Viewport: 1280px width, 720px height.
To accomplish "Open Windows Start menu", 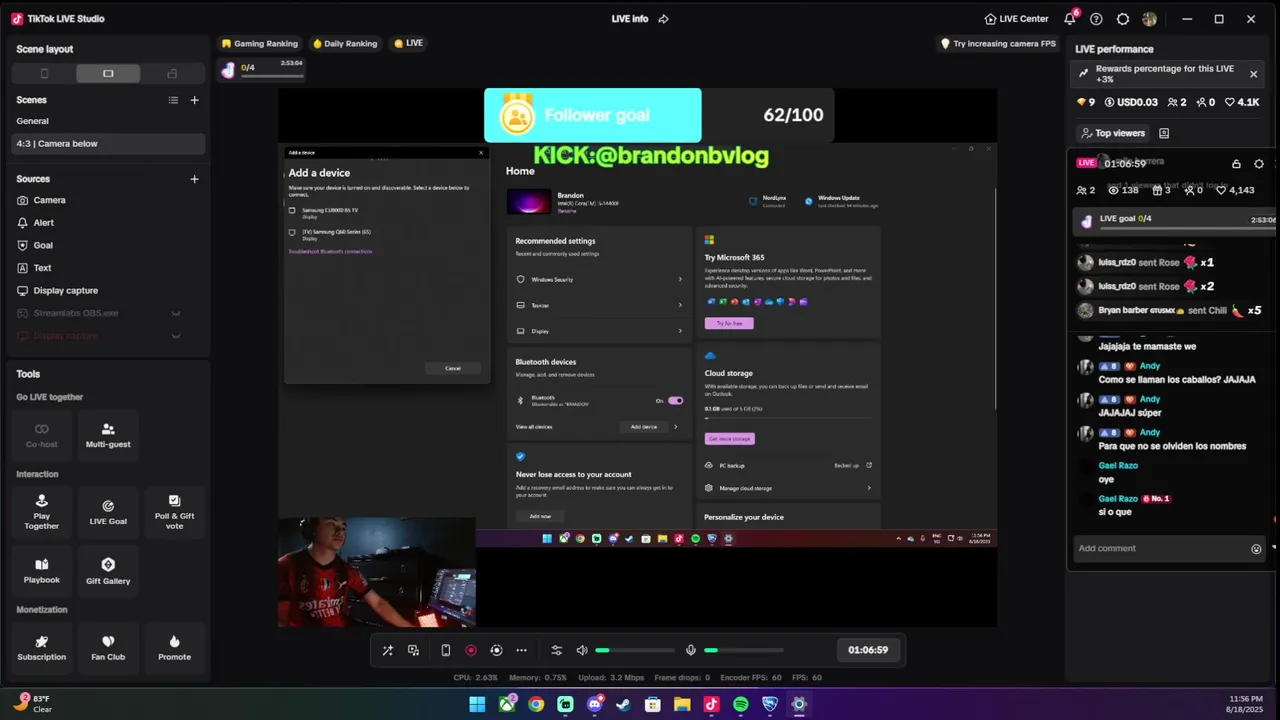I will (x=478, y=704).
